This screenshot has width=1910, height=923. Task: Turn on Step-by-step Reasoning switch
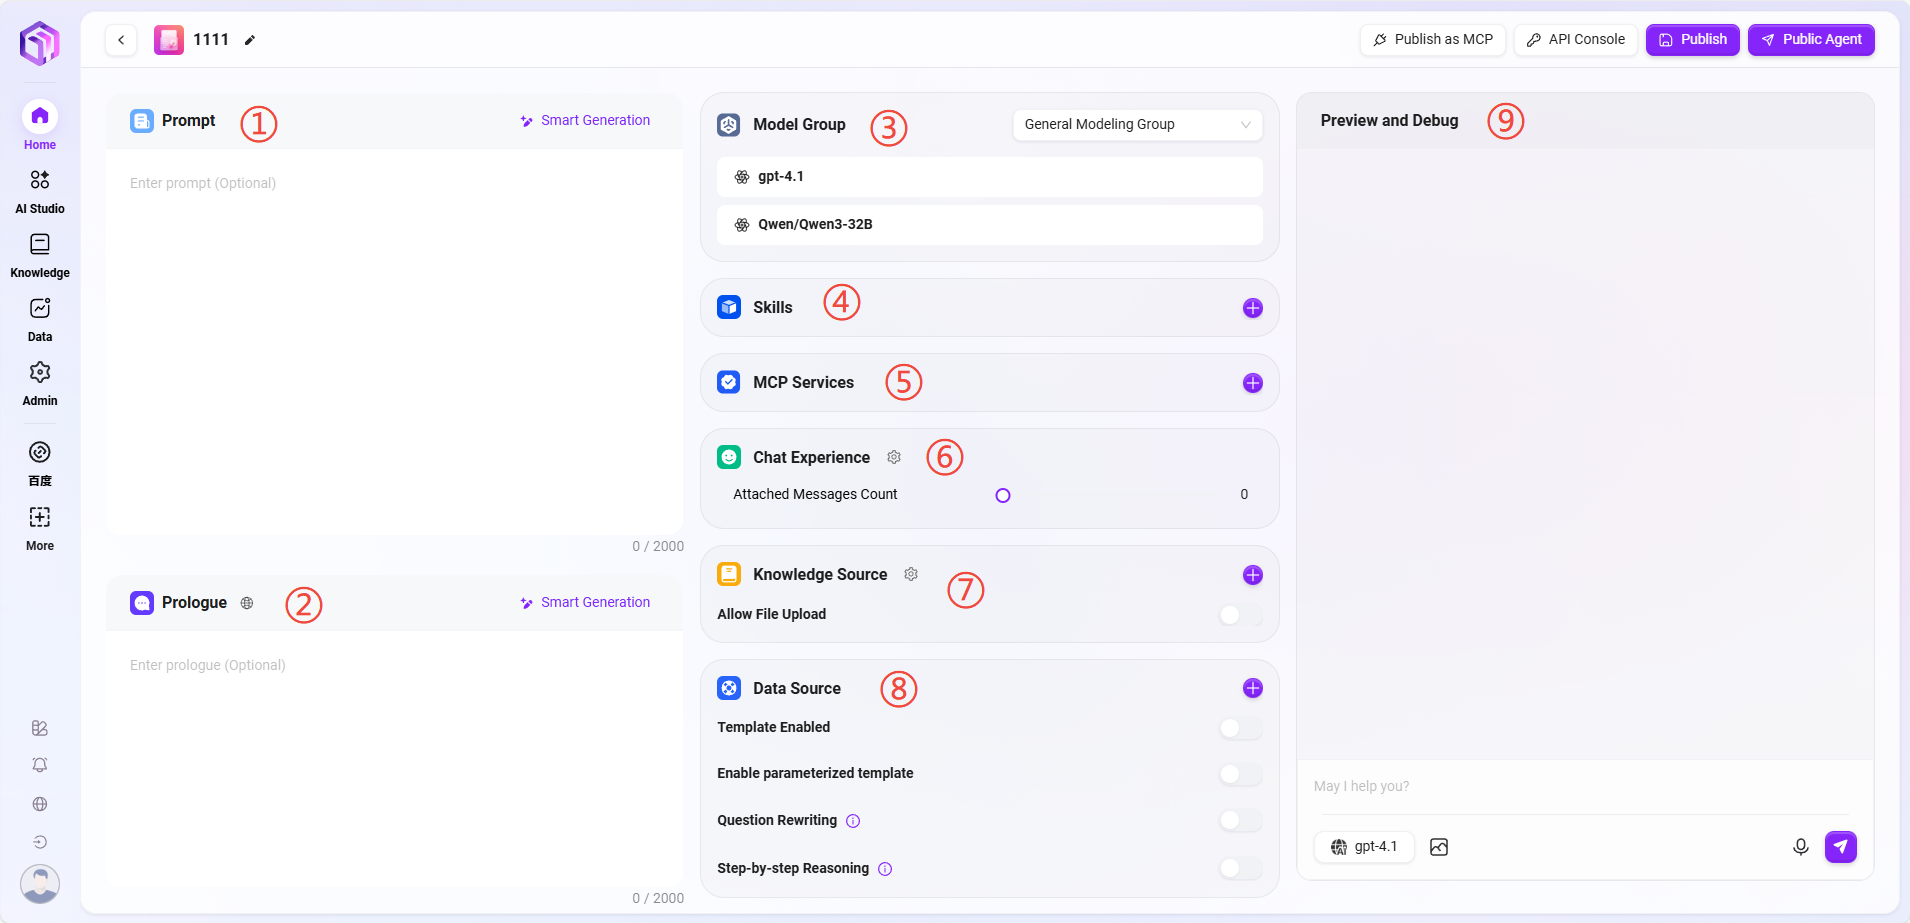(x=1240, y=868)
